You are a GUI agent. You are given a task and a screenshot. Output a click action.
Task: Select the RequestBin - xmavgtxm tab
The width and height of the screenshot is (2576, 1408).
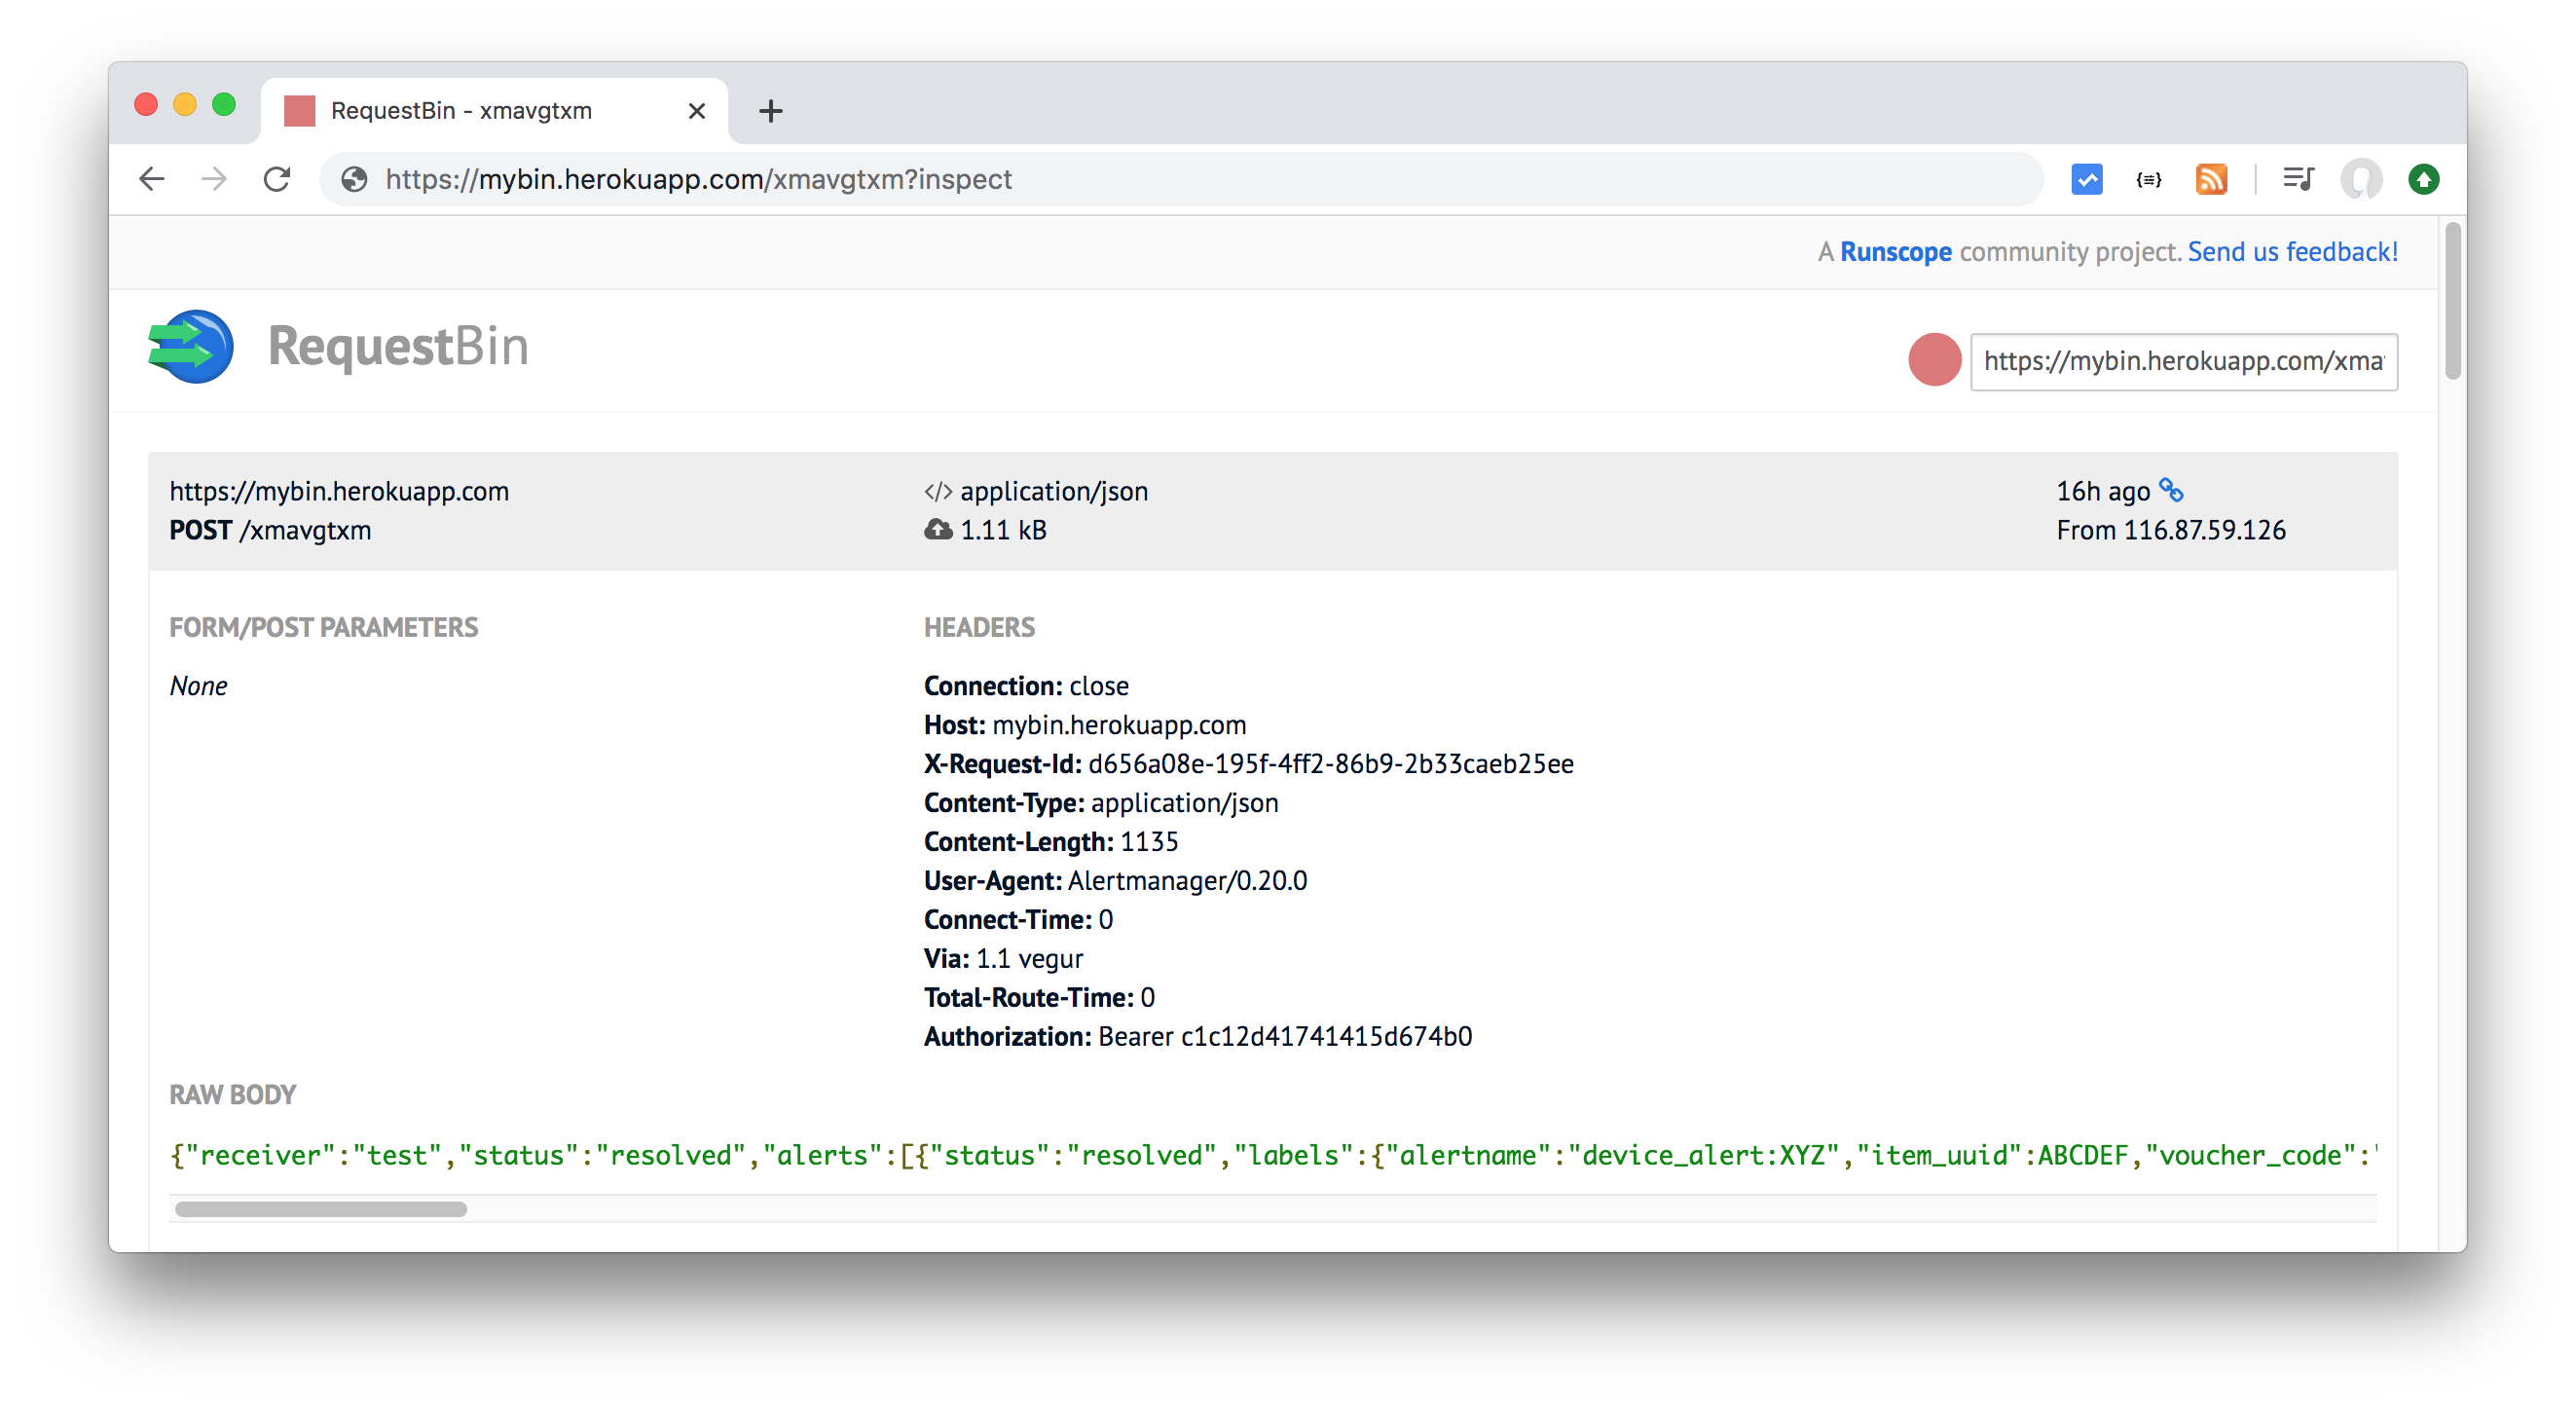(495, 111)
